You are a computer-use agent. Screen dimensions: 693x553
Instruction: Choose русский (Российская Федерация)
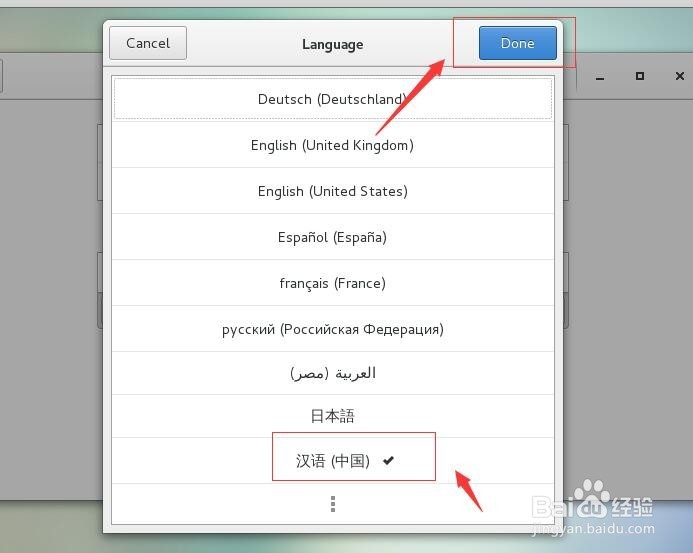(x=333, y=329)
